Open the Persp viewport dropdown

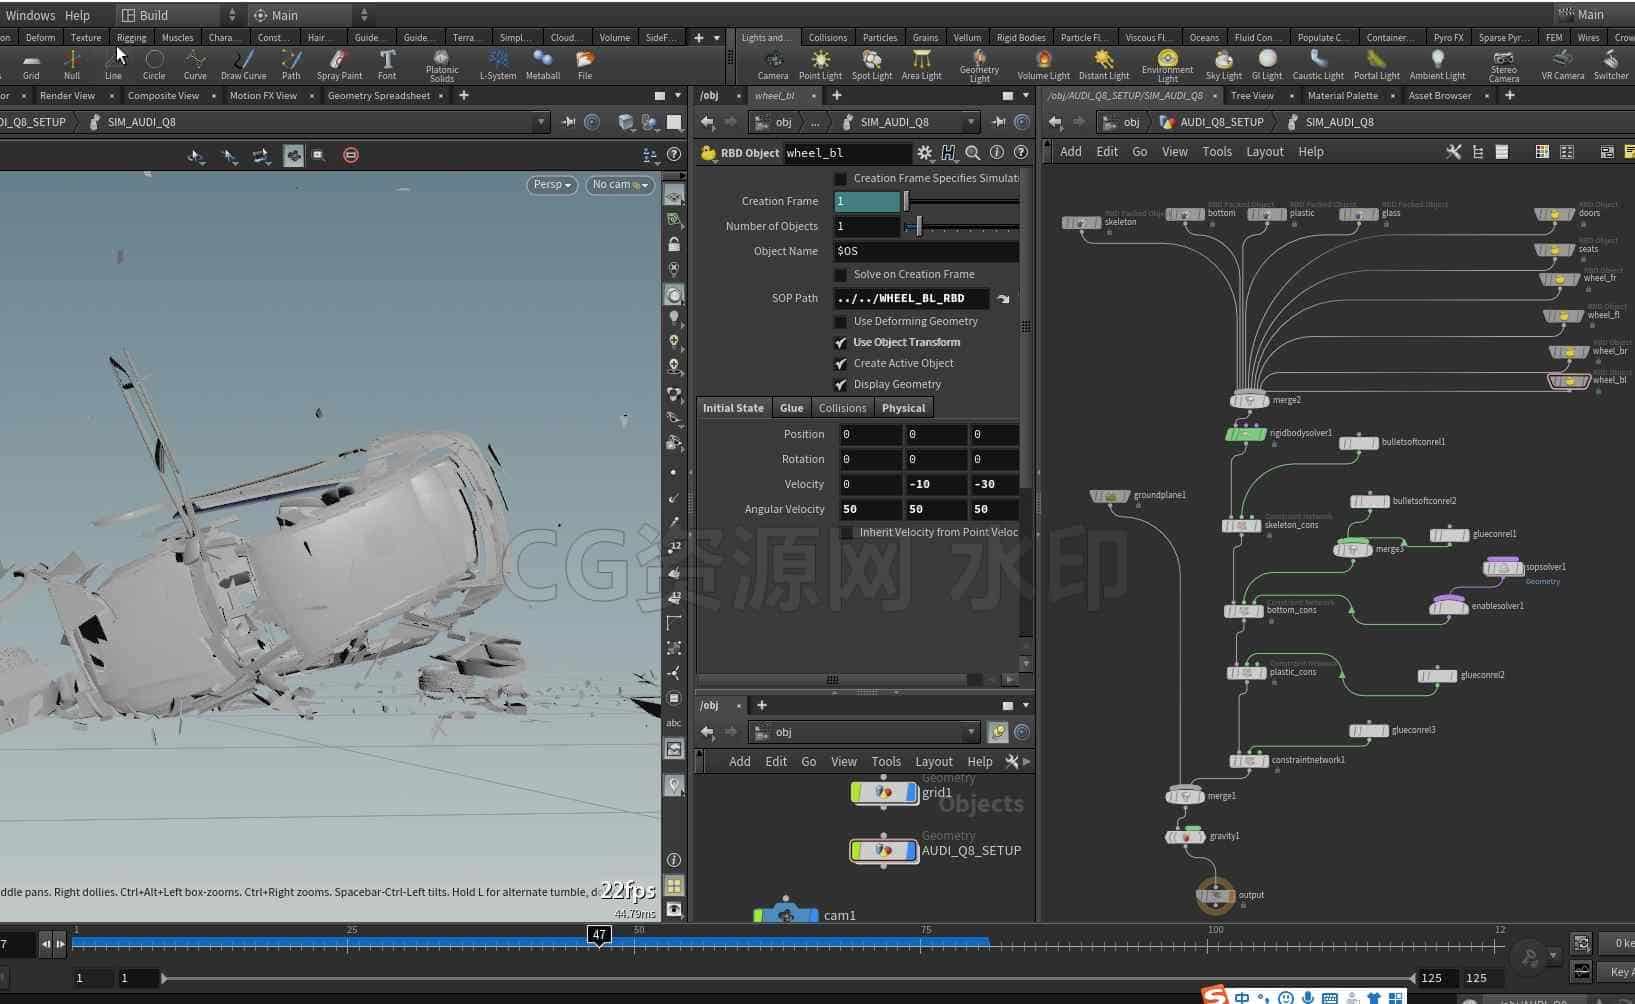(x=552, y=185)
